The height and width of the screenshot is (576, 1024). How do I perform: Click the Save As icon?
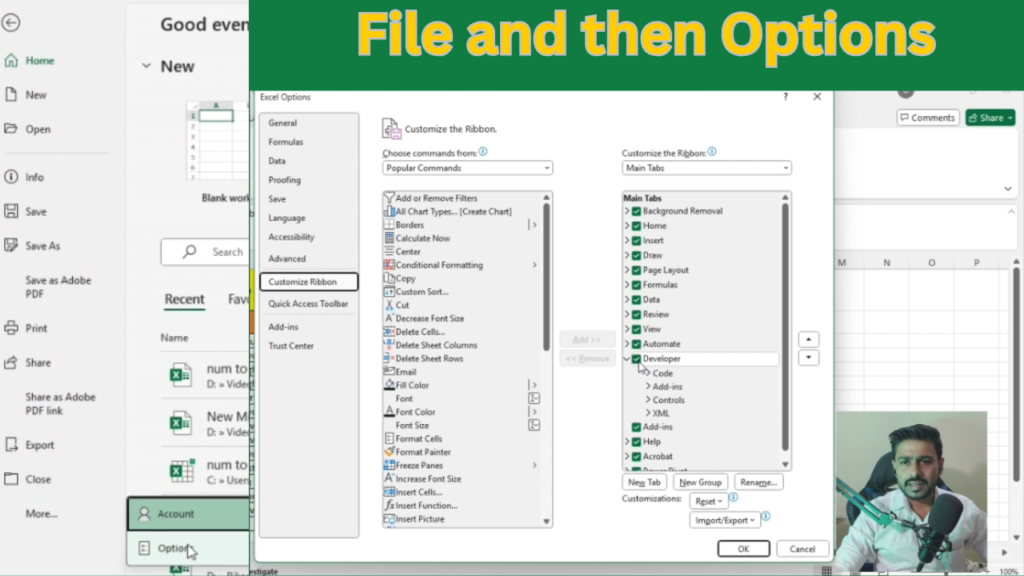(11, 246)
